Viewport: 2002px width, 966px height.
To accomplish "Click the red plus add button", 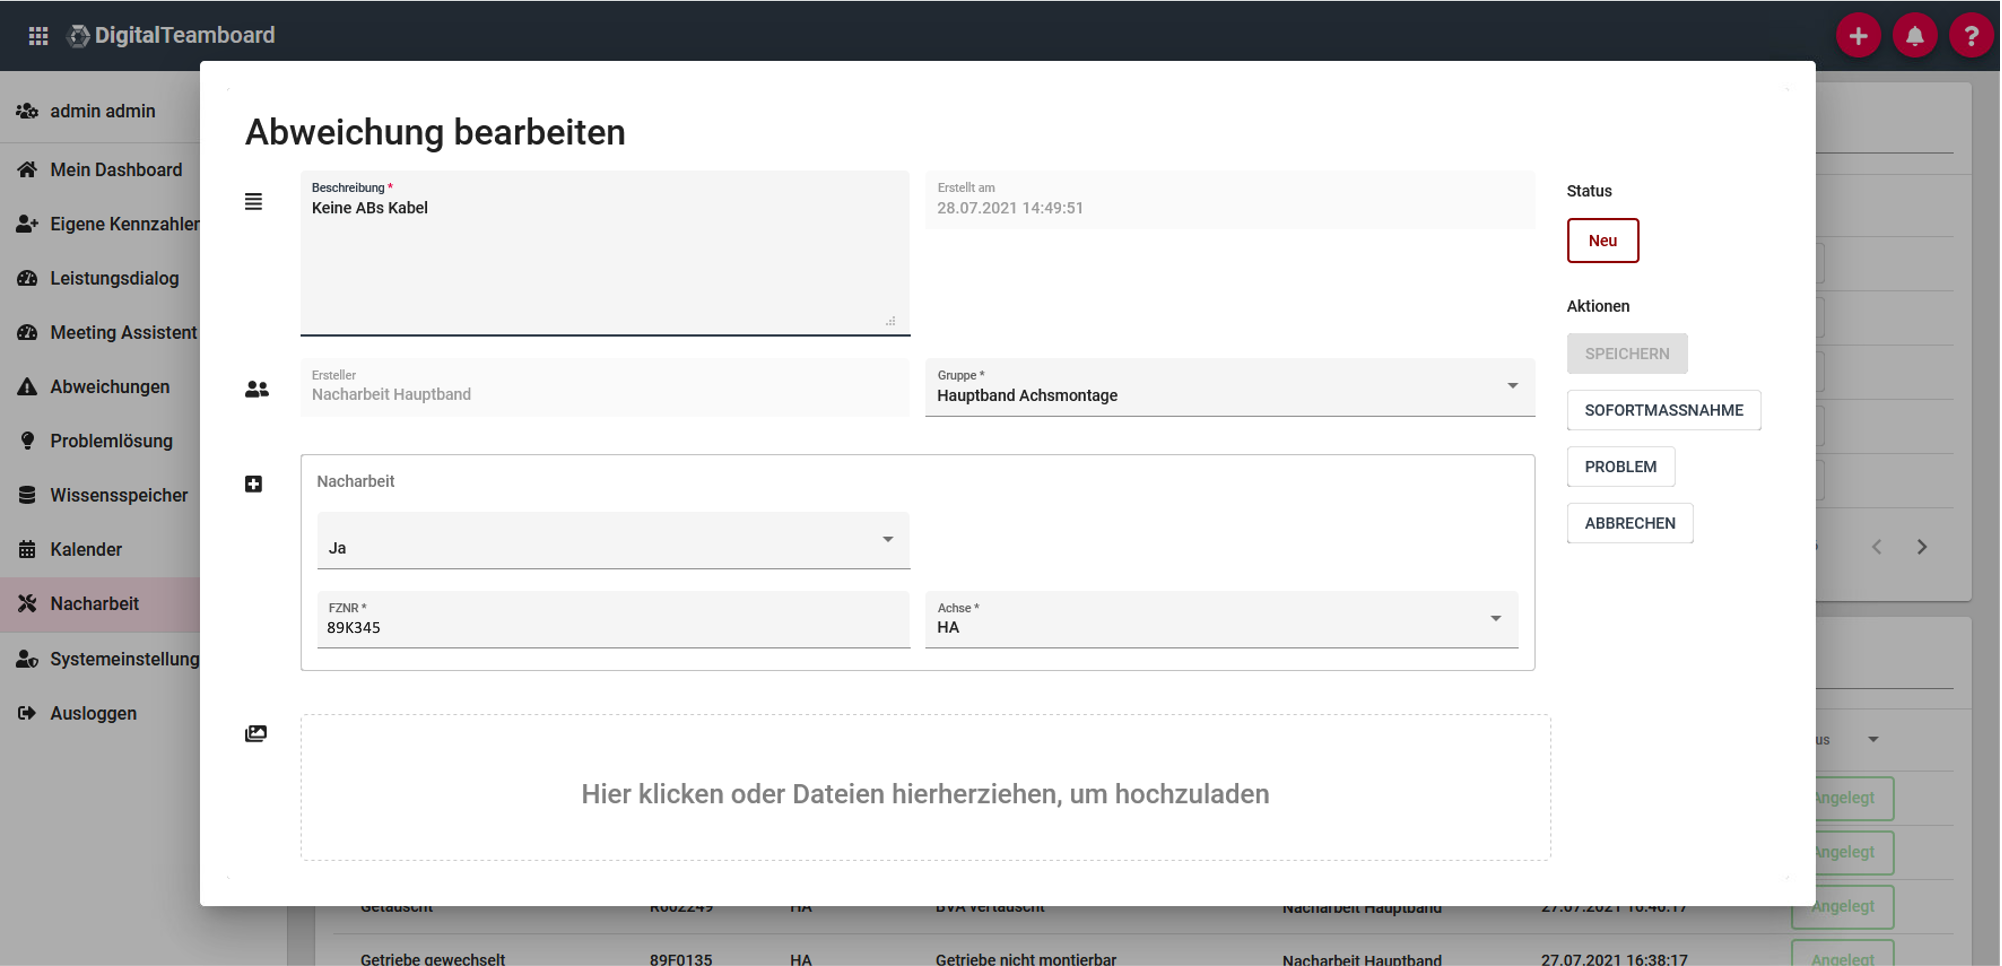I will (1858, 36).
